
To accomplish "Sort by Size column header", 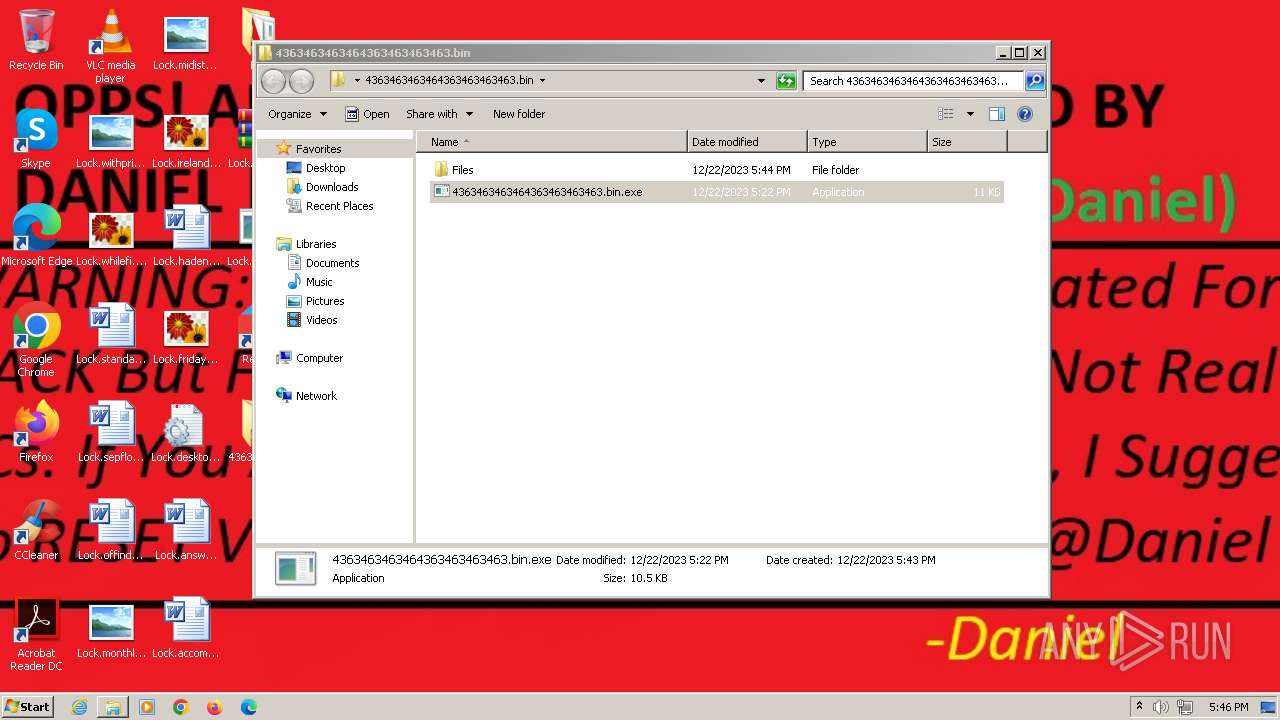I will point(967,142).
